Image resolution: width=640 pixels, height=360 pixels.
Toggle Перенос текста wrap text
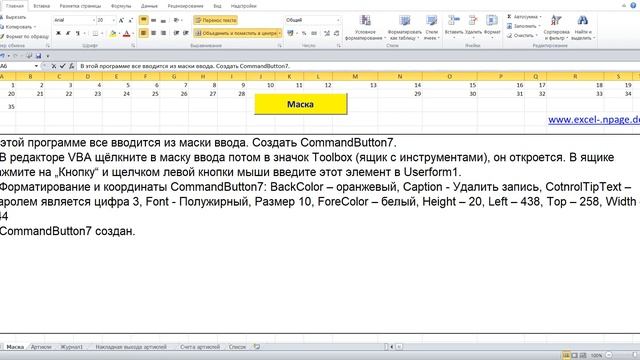click(x=216, y=20)
